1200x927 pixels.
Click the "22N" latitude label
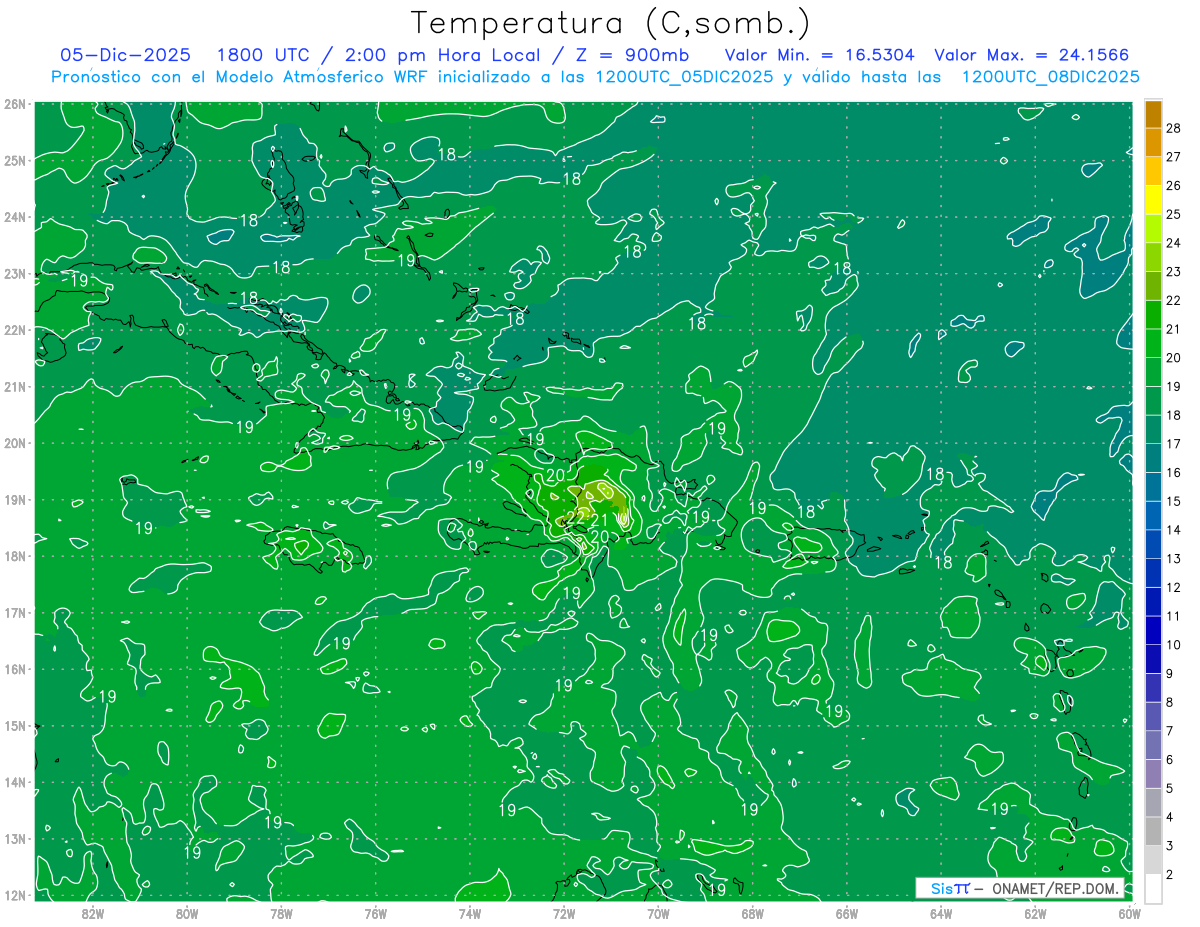tap(15, 330)
